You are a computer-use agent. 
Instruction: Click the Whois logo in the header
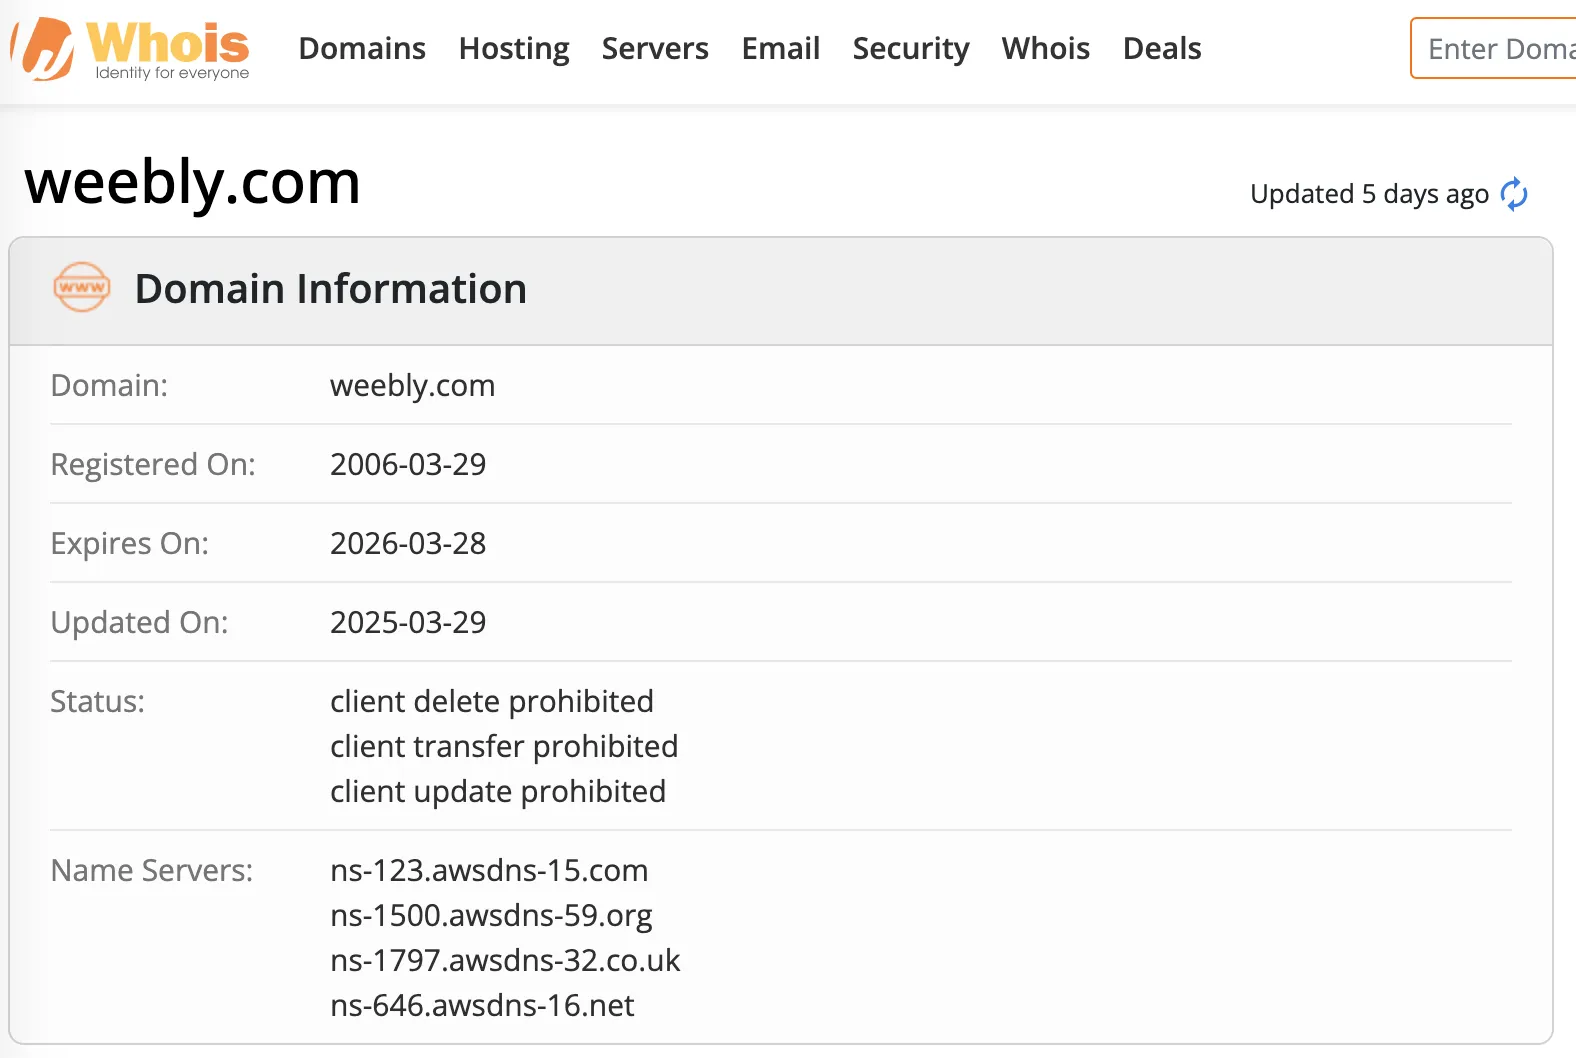130,49
